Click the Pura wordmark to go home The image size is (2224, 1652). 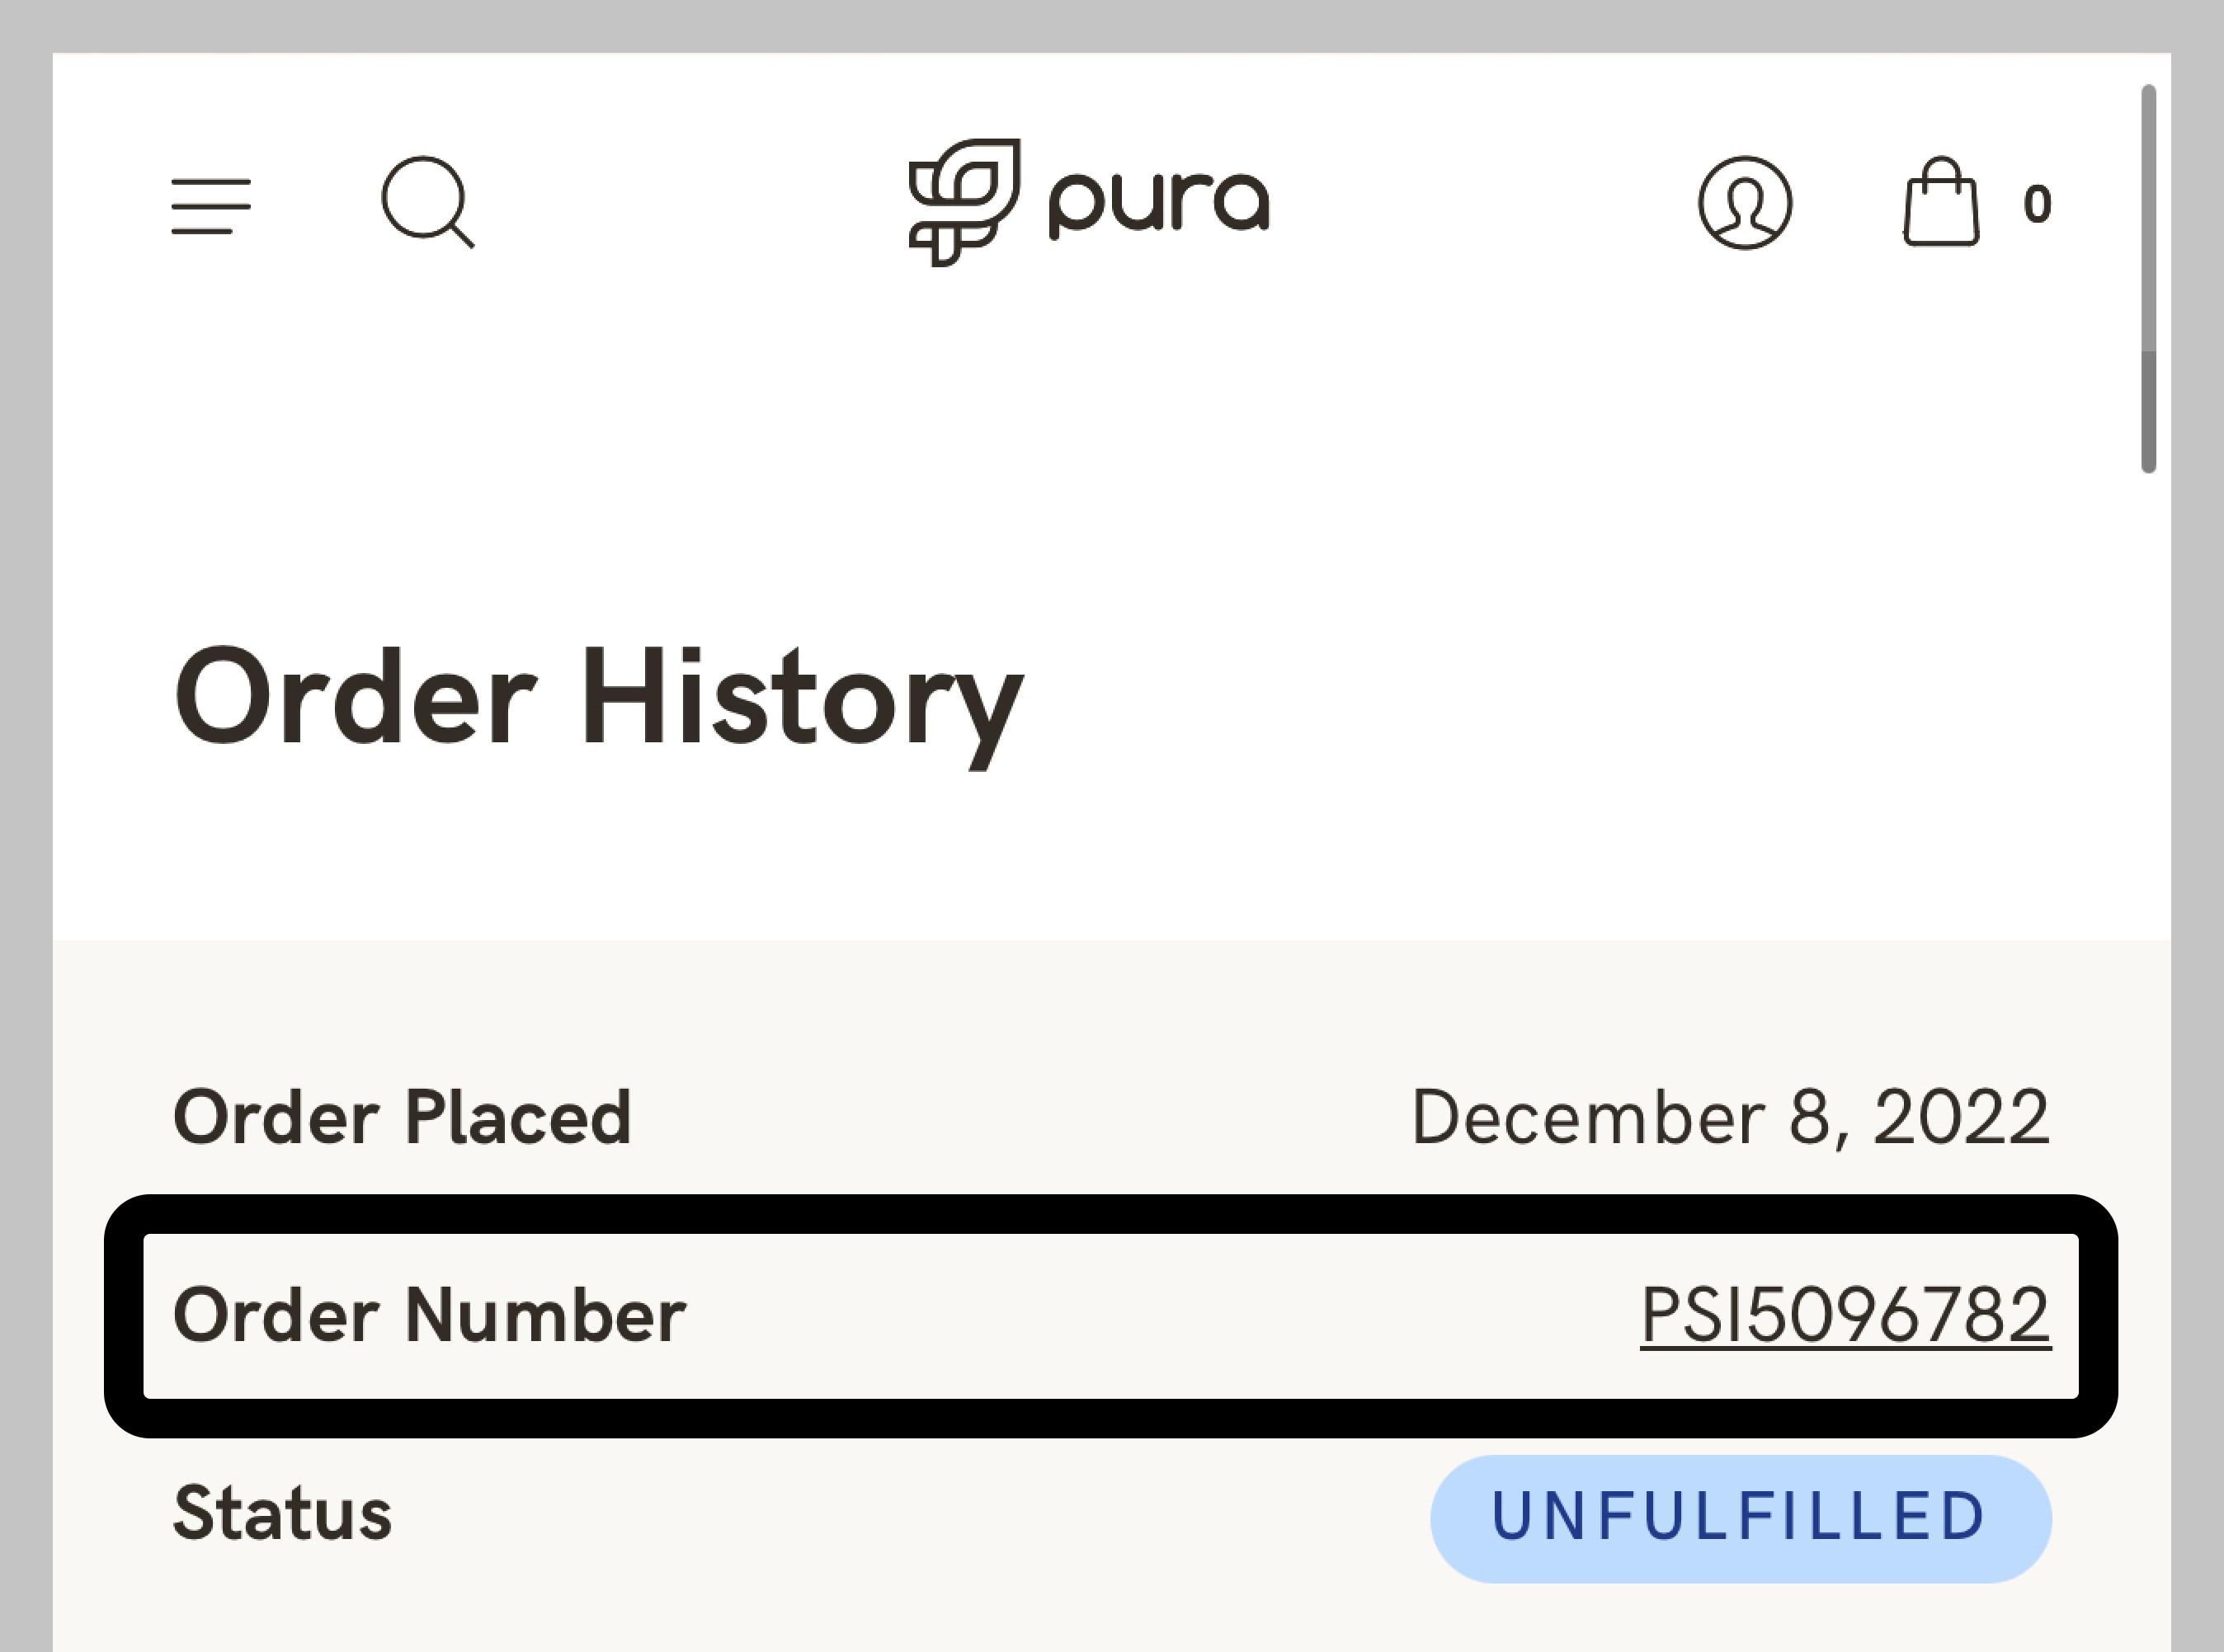1155,200
